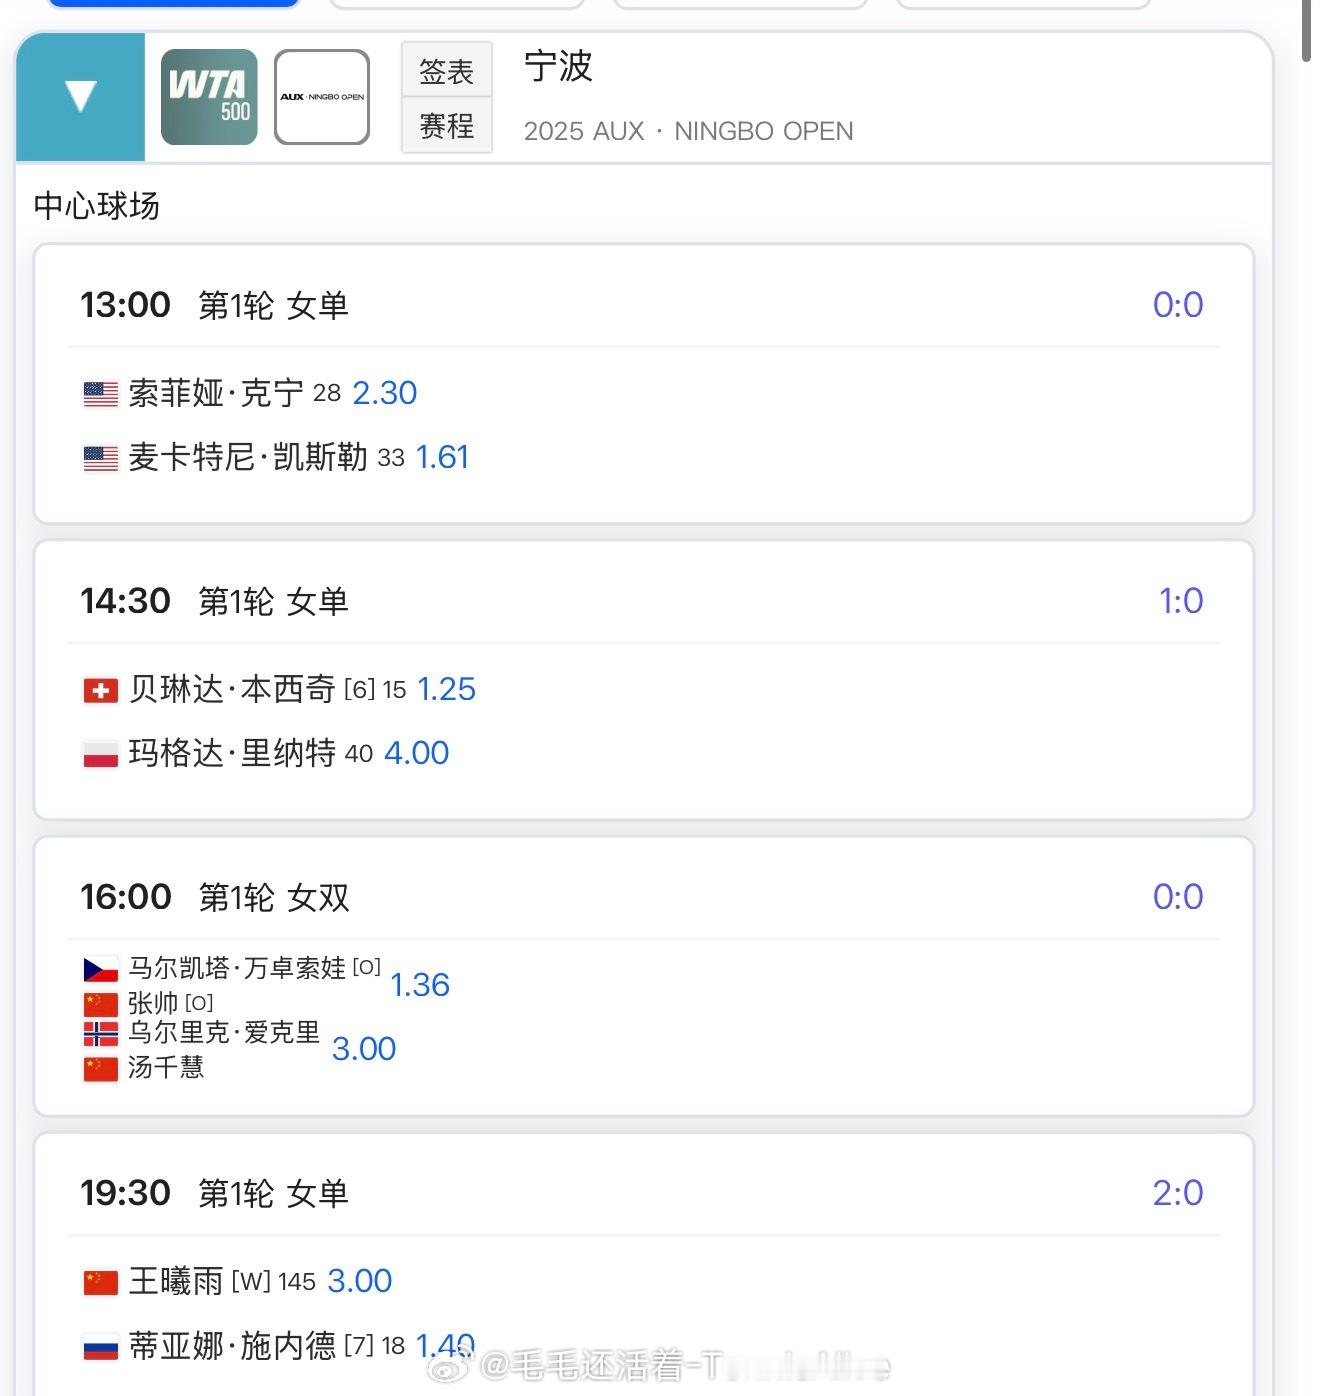Click the Polish flag beside 玛格达·里纳特
This screenshot has height=1396, width=1320.
pyautogui.click(x=100, y=754)
